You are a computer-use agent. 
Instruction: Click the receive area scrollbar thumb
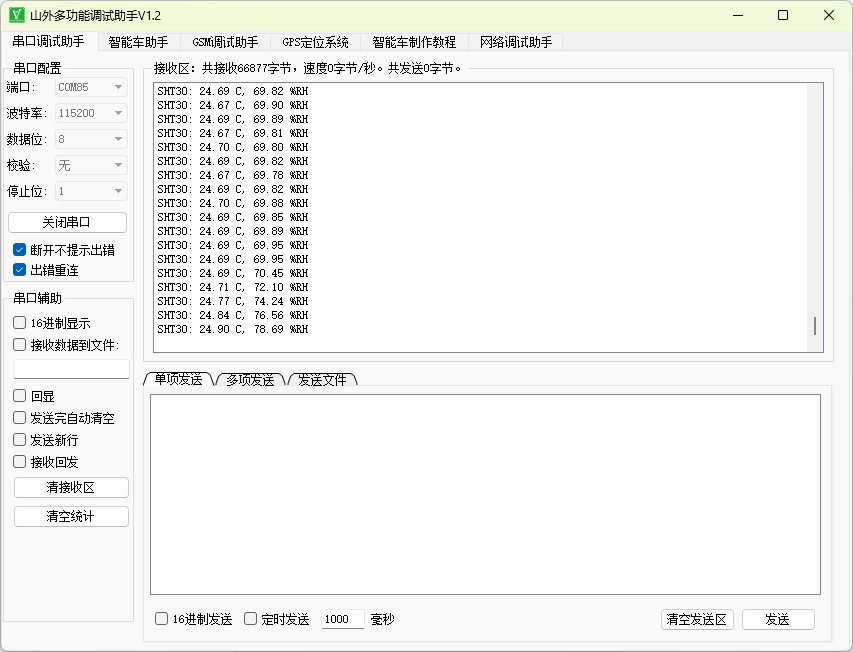(x=815, y=326)
